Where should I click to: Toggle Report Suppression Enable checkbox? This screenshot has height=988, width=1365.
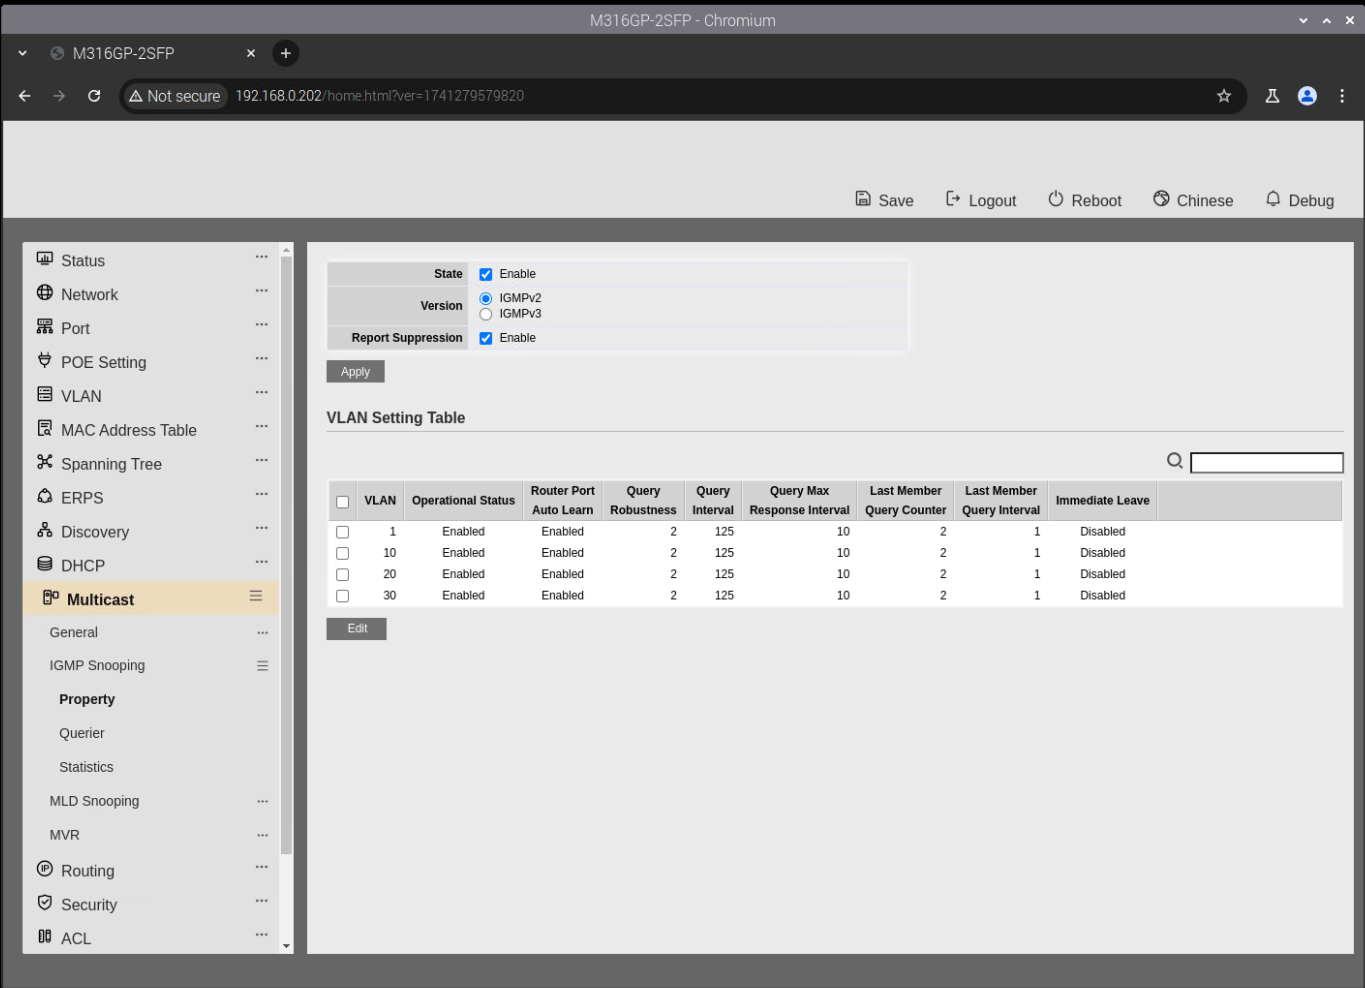pos(486,338)
